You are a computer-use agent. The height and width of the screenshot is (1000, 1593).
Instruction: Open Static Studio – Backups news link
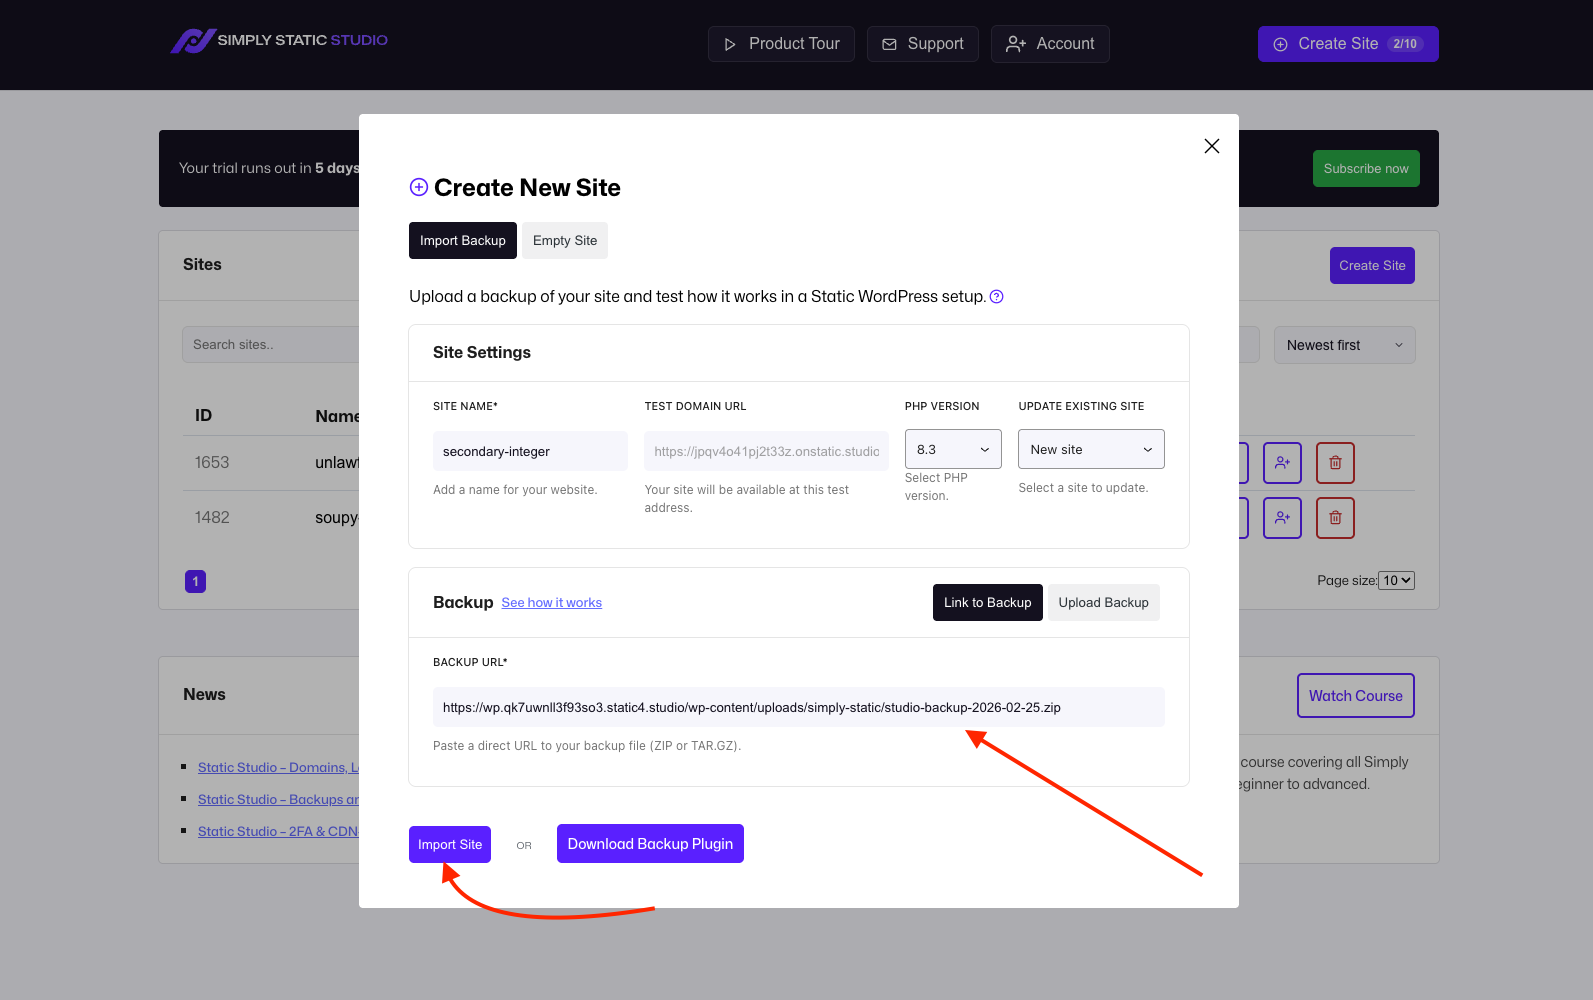coord(278,800)
